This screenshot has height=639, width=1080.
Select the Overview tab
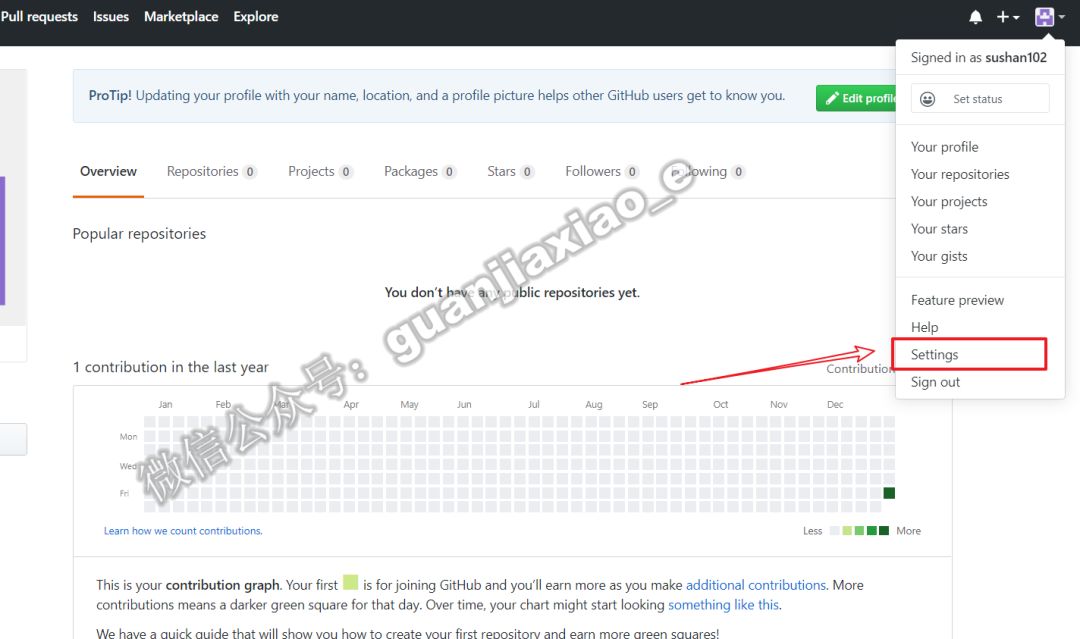point(108,171)
